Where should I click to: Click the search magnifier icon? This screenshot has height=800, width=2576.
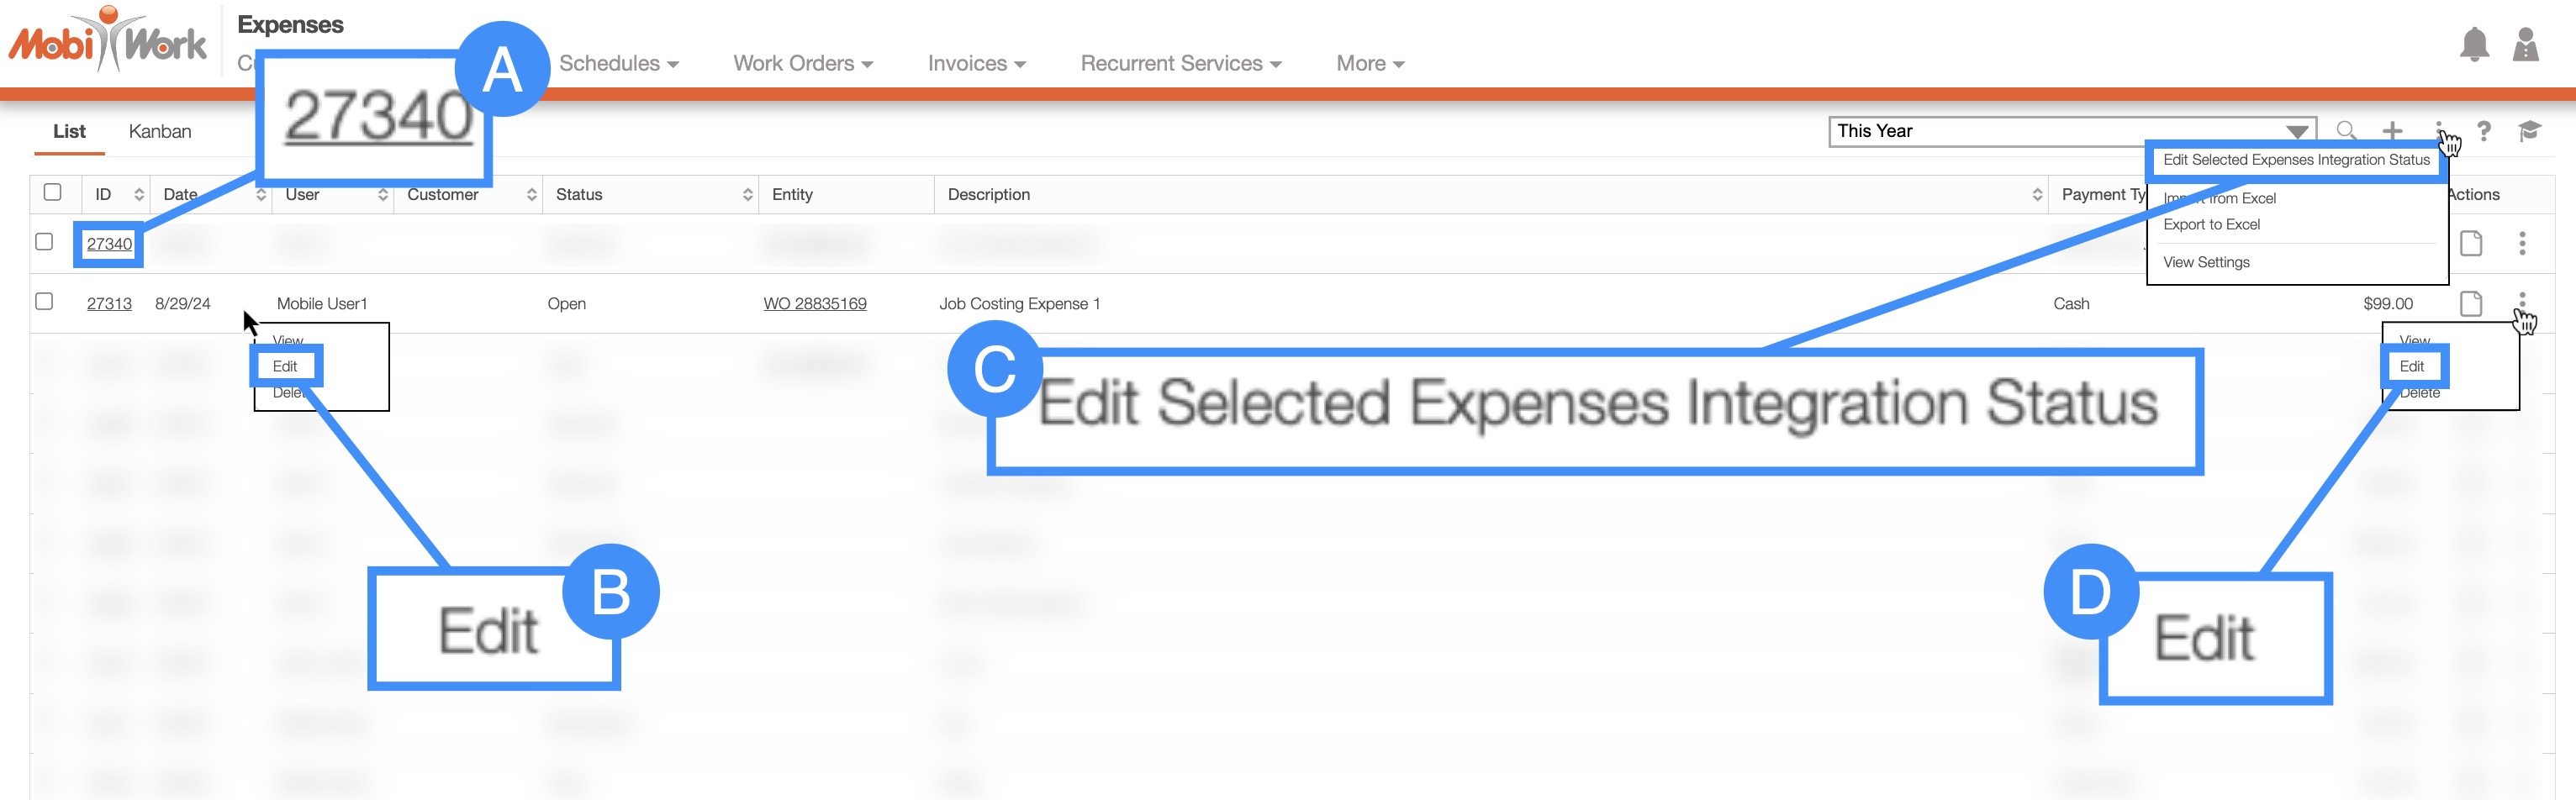pyautogui.click(x=2345, y=131)
